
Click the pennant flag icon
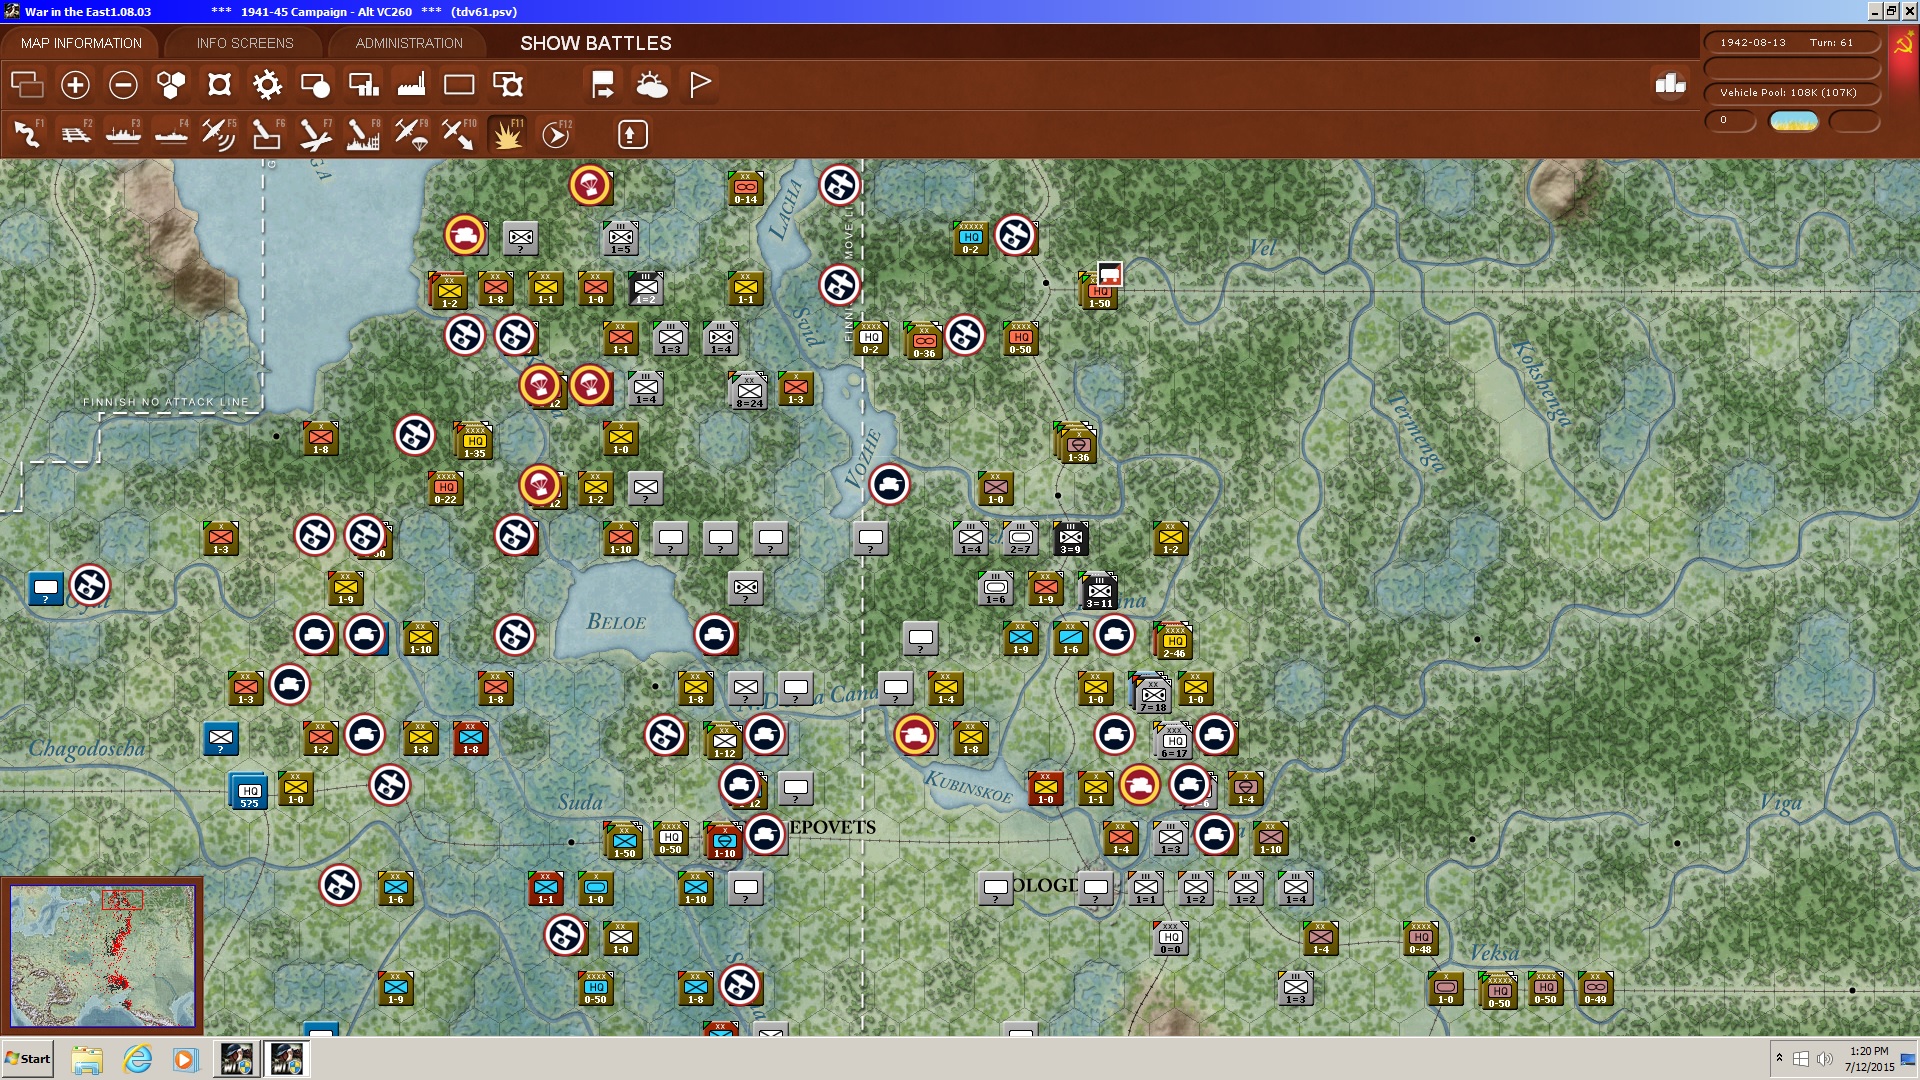700,85
